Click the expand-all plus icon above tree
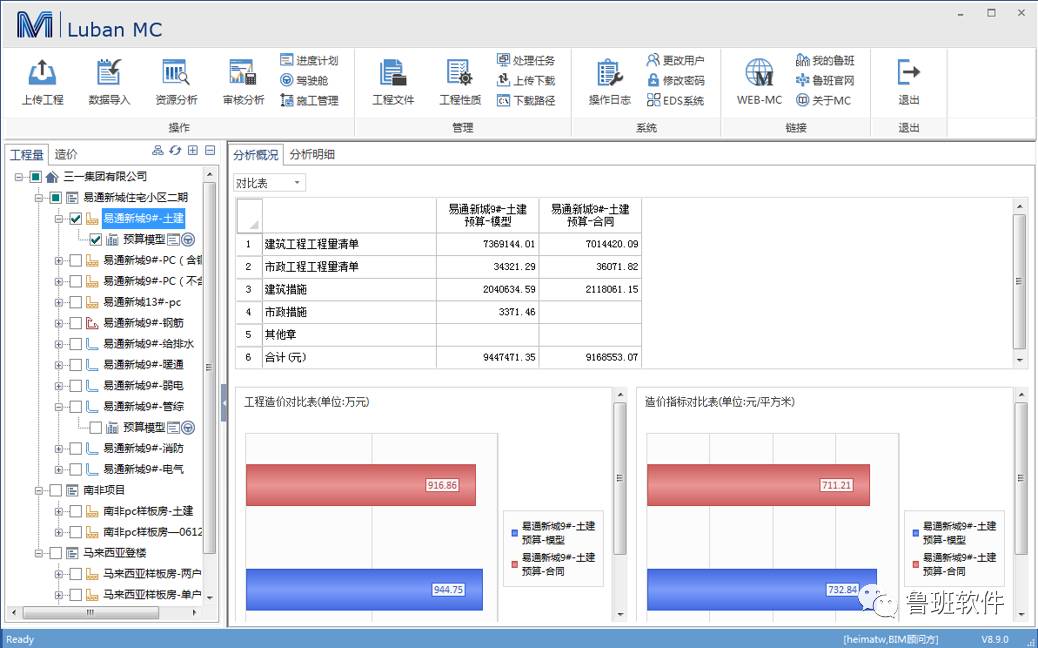 [x=193, y=151]
